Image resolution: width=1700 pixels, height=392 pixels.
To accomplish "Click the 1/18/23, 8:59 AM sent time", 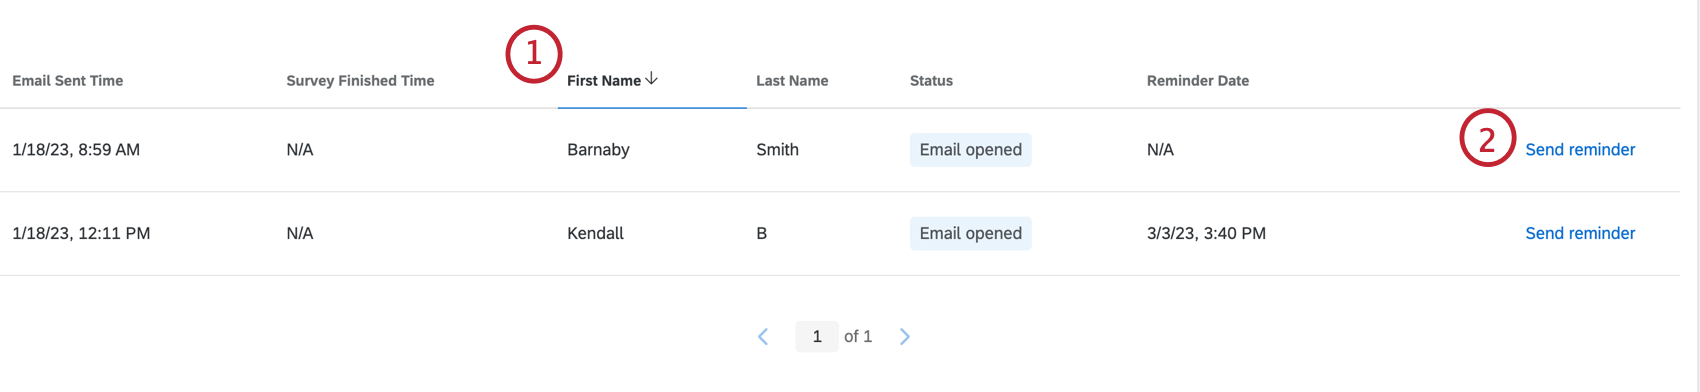I will (x=76, y=150).
